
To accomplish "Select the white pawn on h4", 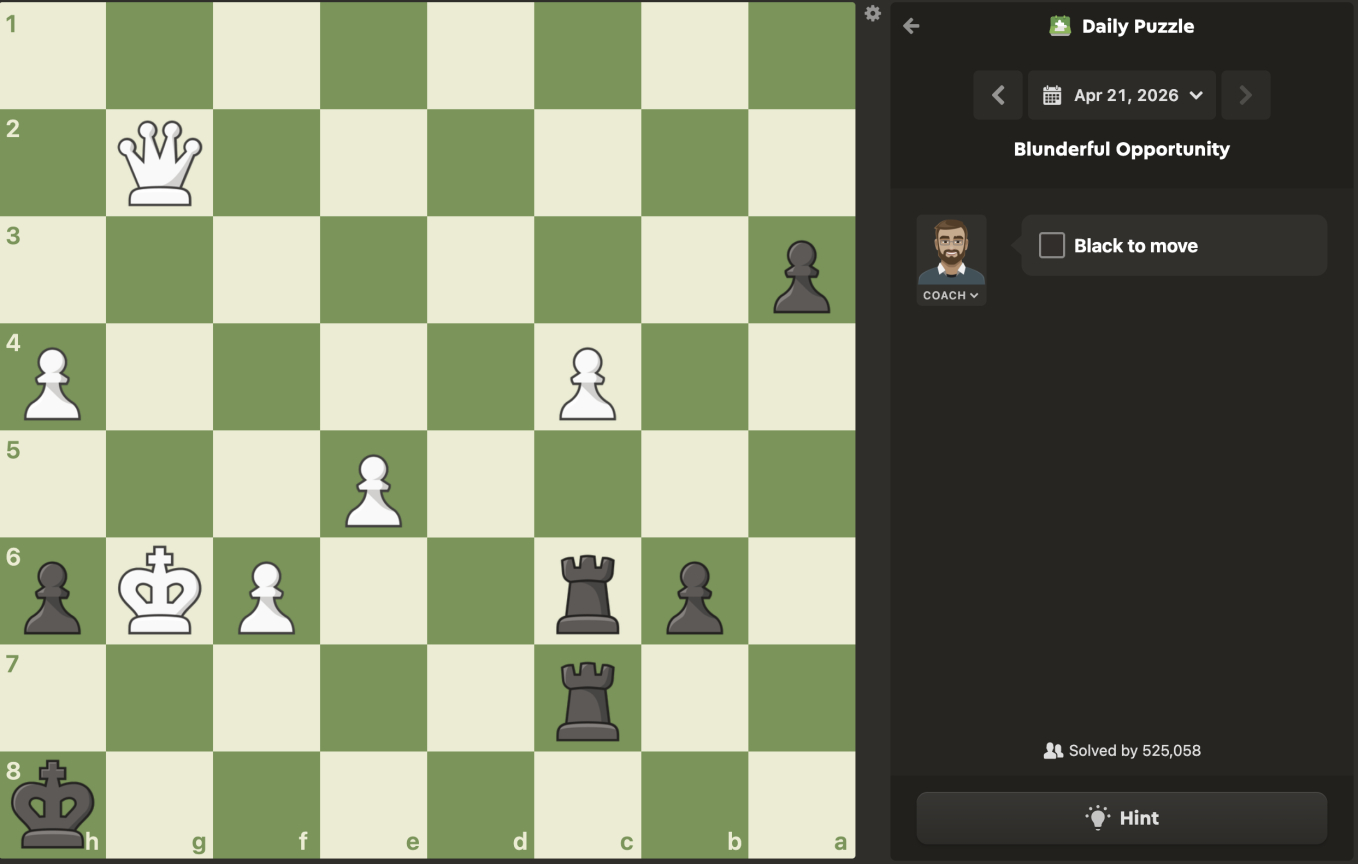I will (x=52, y=384).
